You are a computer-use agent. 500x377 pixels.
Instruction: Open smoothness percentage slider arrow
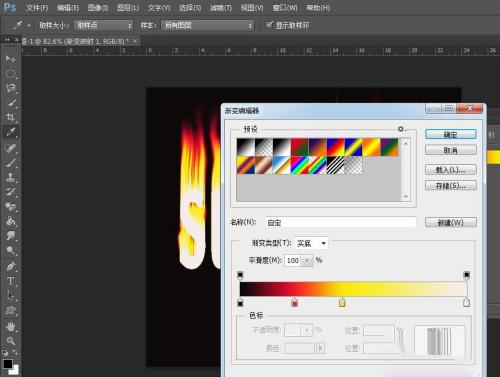[307, 260]
